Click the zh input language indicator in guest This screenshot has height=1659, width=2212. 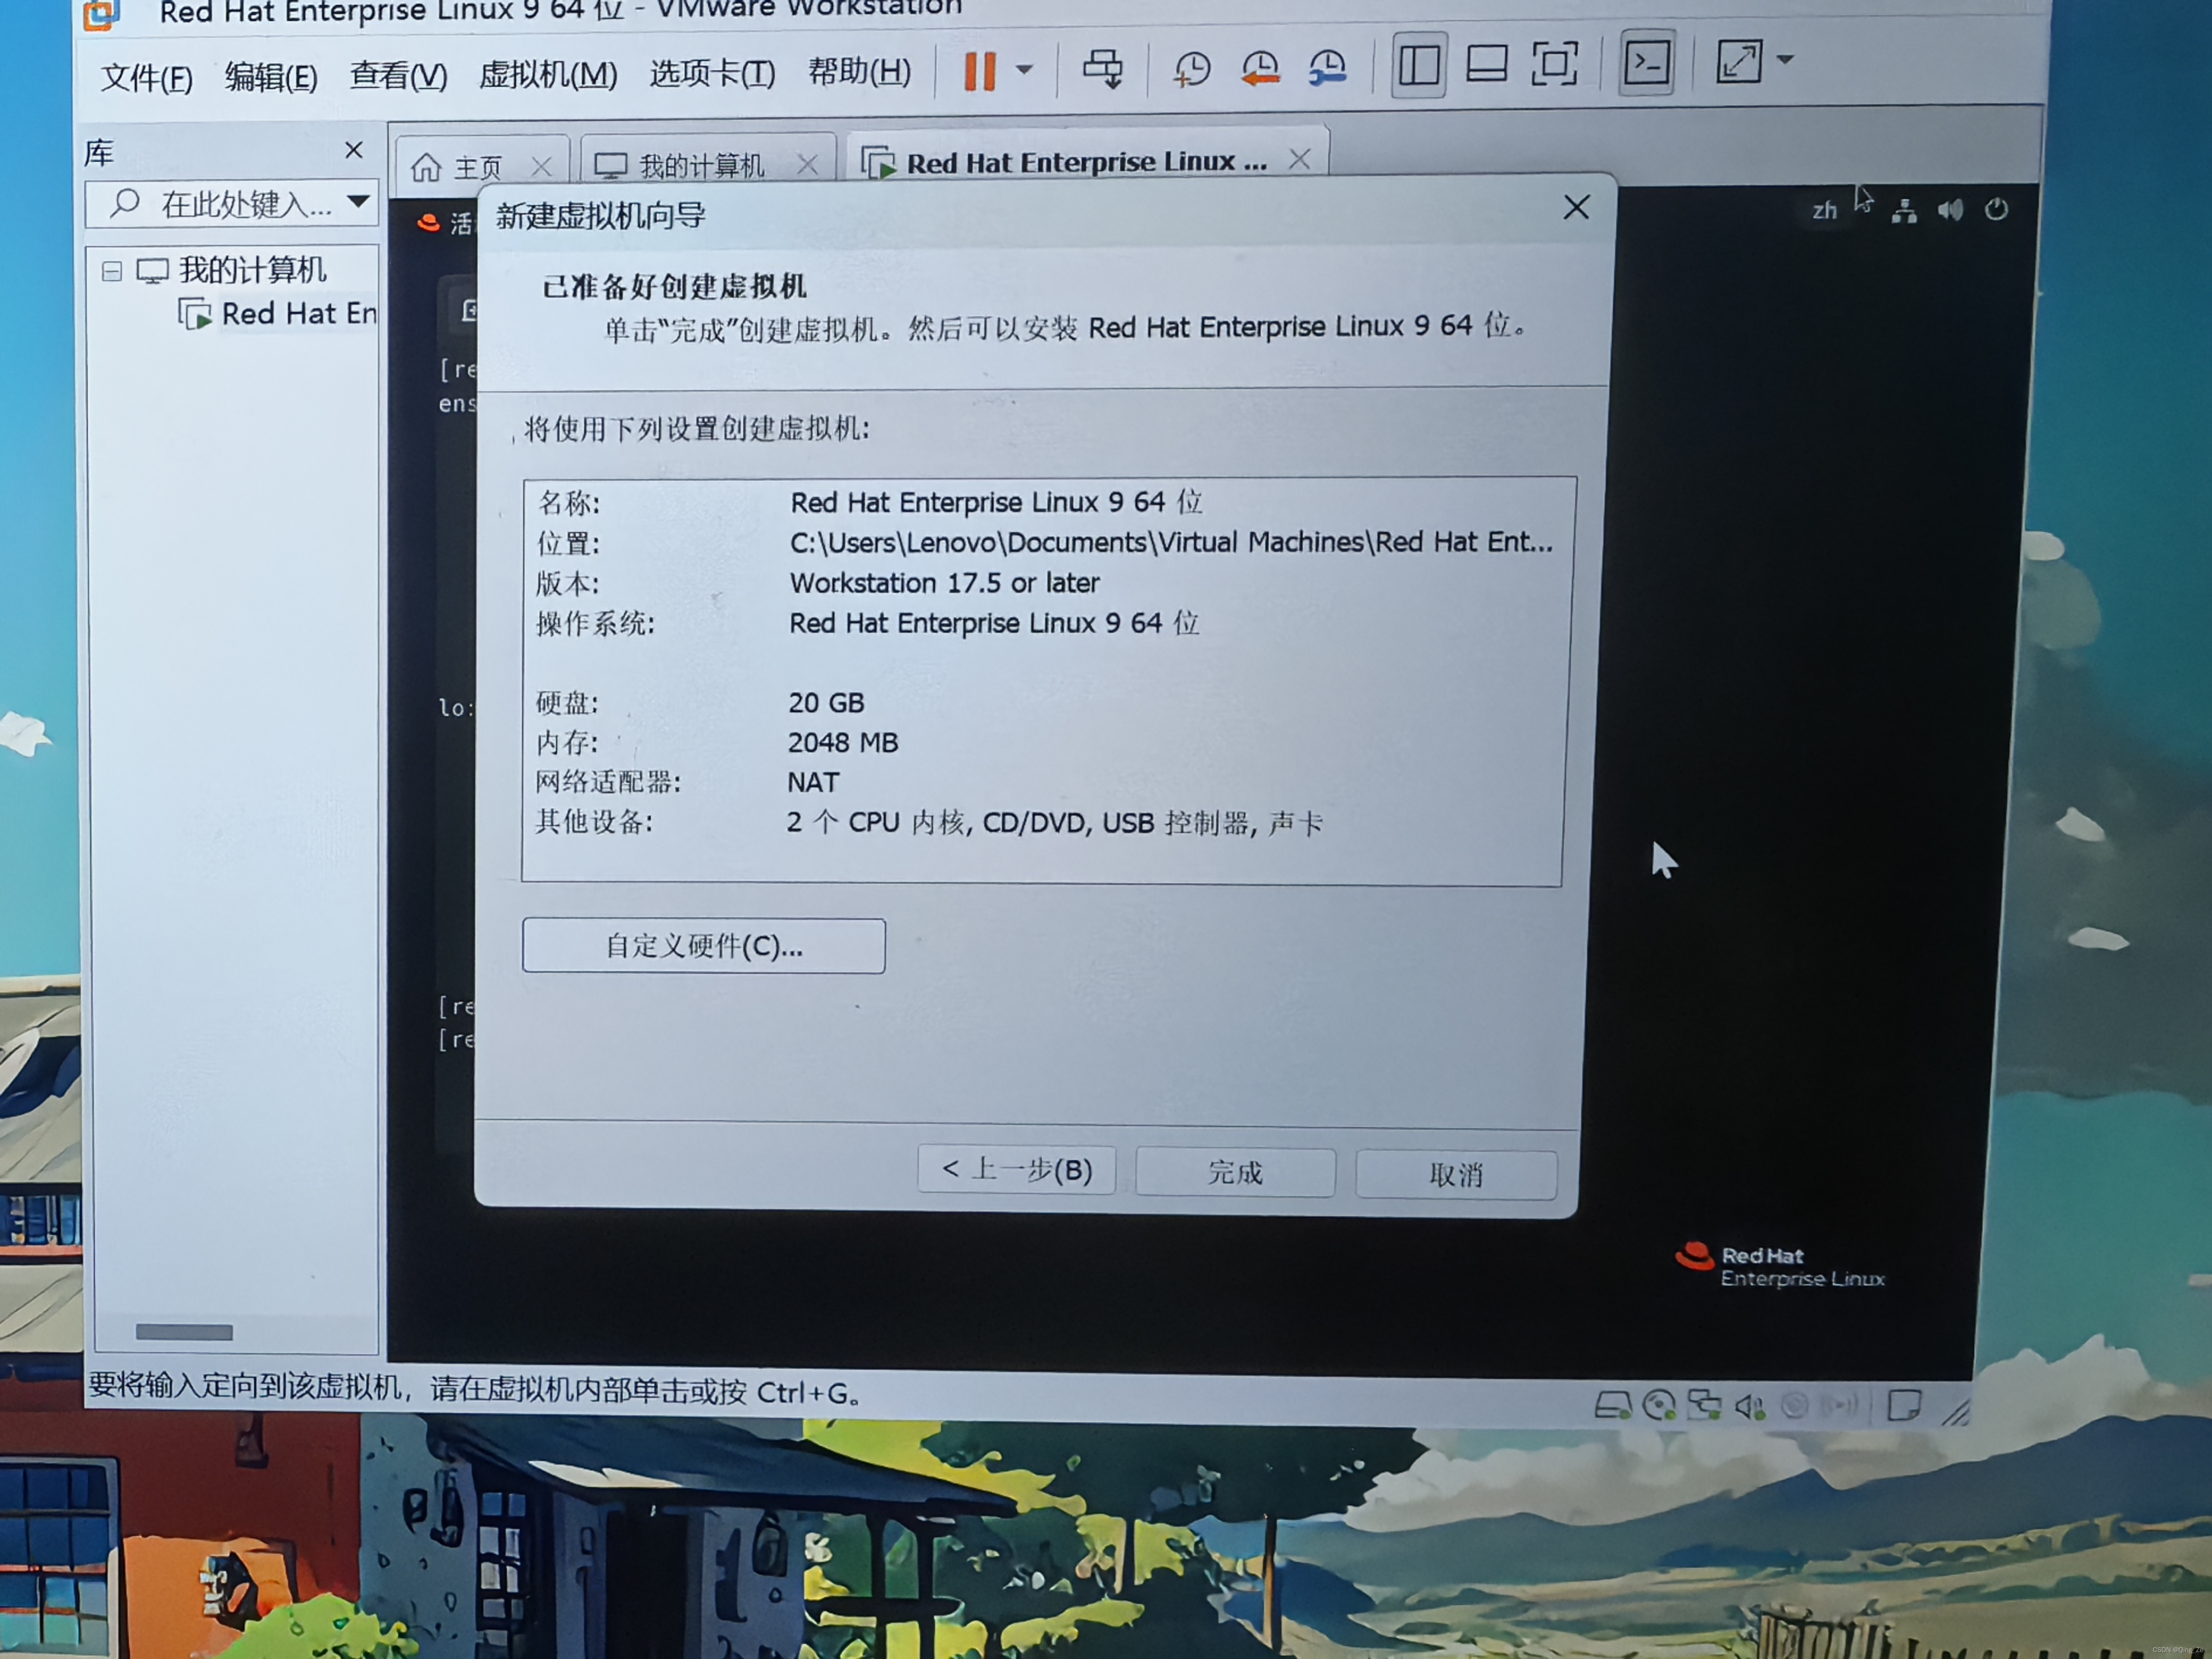1824,211
